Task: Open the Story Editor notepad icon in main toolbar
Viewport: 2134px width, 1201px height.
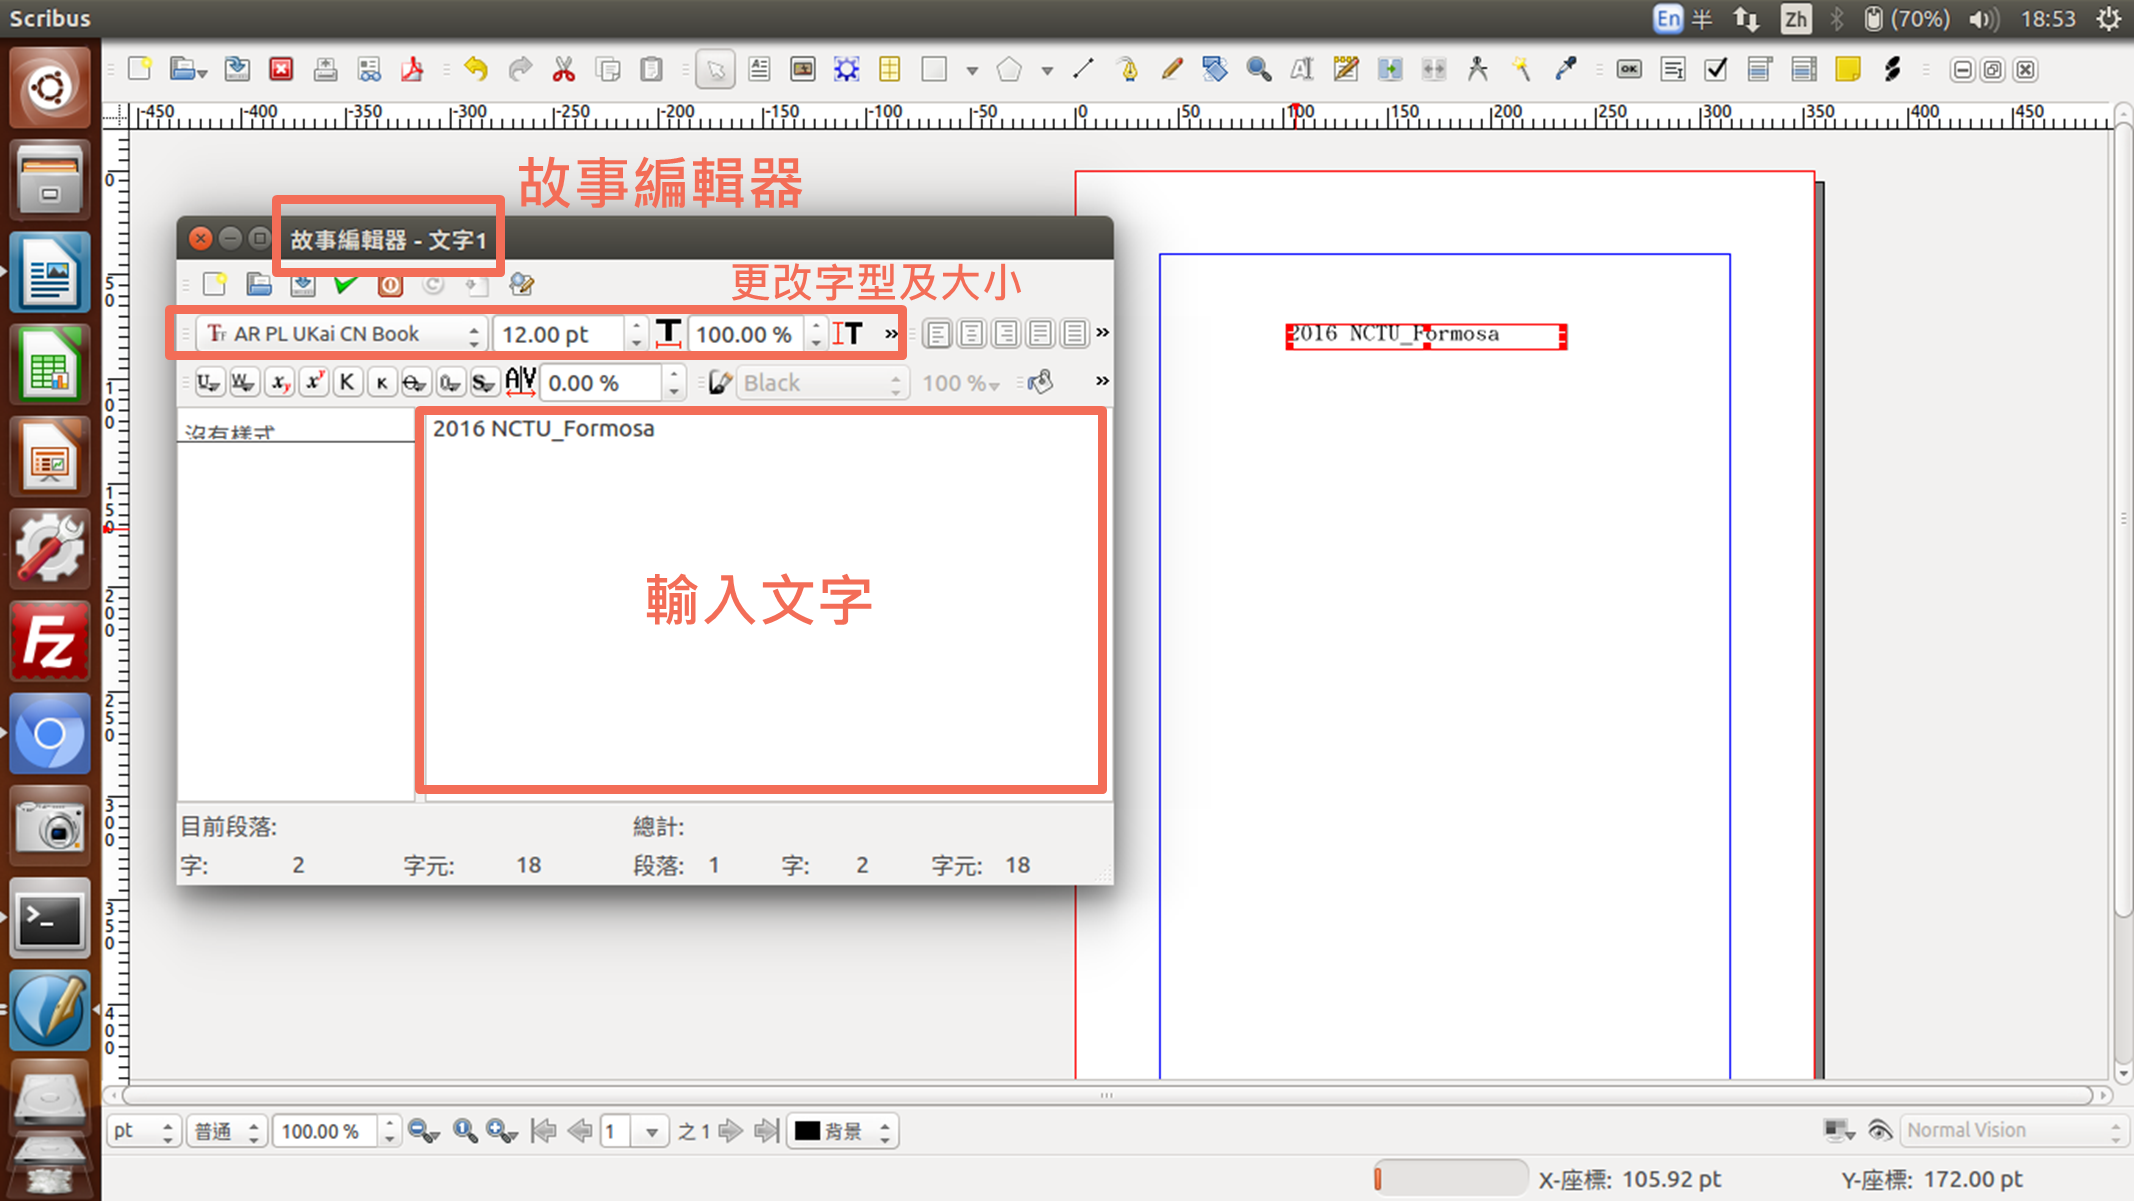Action: tap(1346, 69)
